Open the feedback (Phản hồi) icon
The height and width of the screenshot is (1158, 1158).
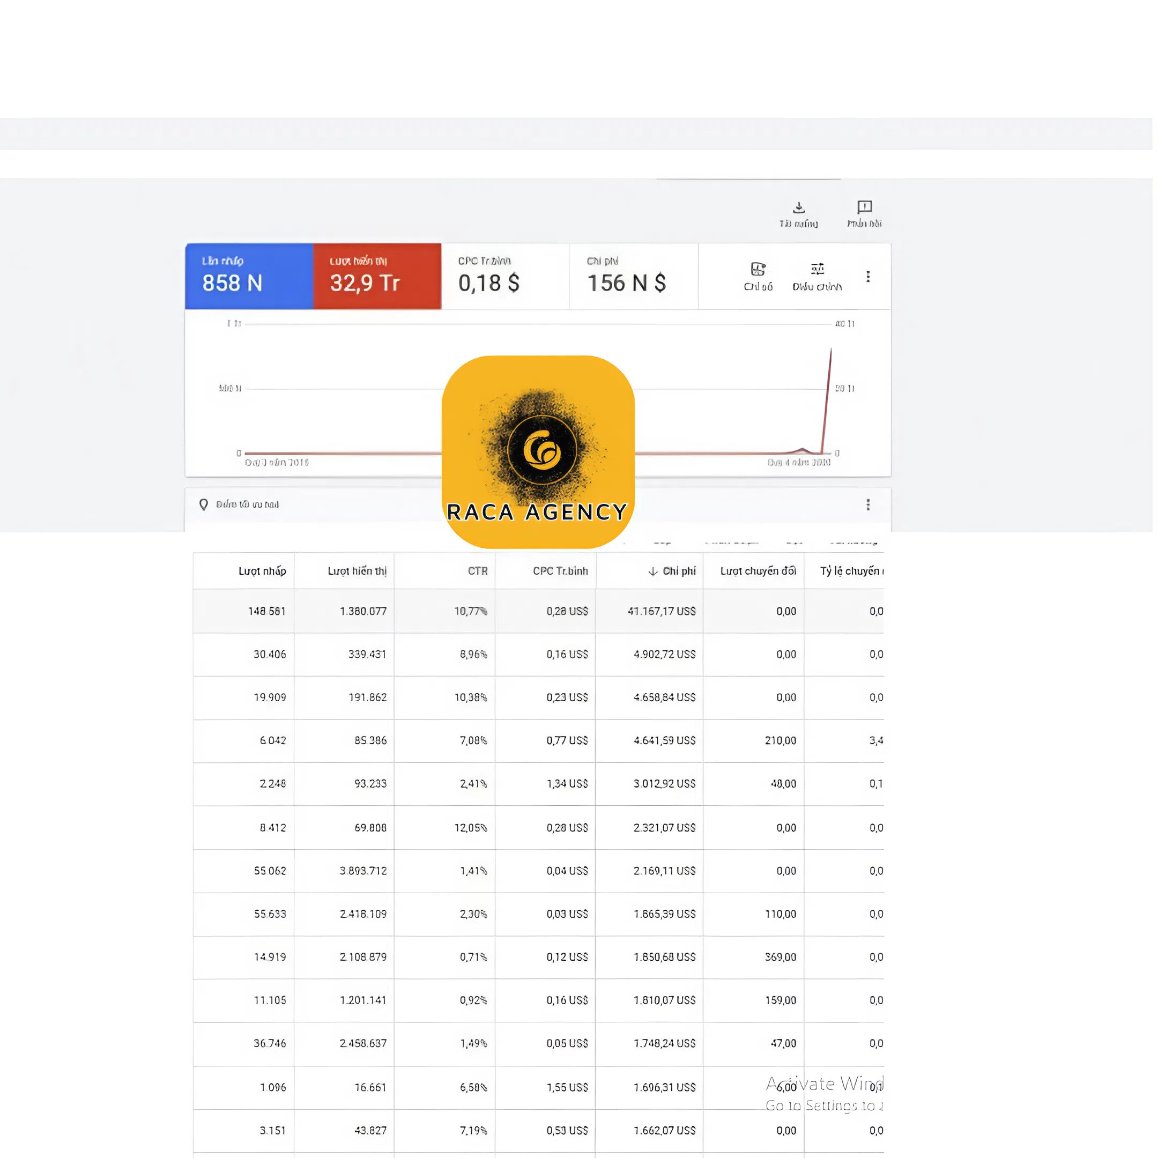(x=864, y=207)
